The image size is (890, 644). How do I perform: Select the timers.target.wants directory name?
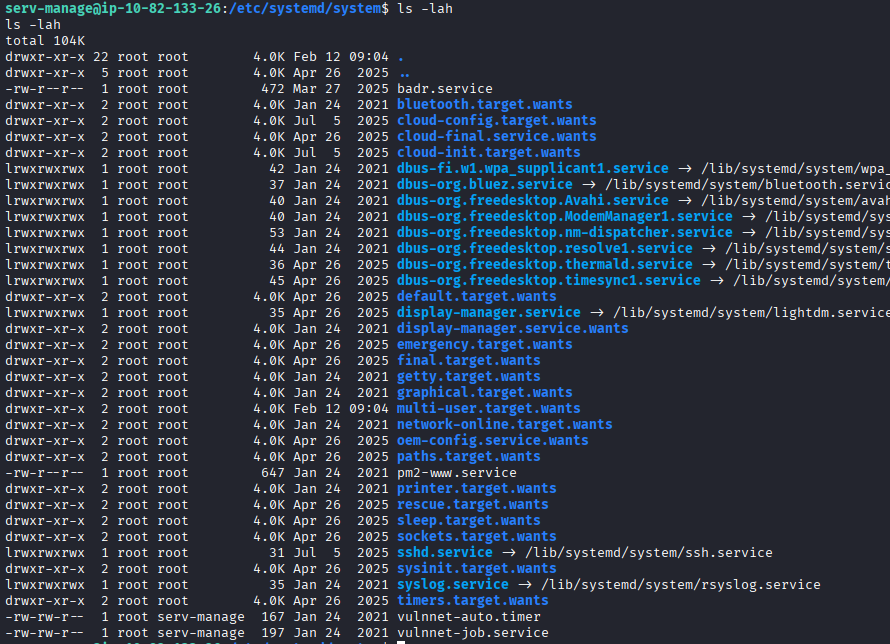pos(472,600)
